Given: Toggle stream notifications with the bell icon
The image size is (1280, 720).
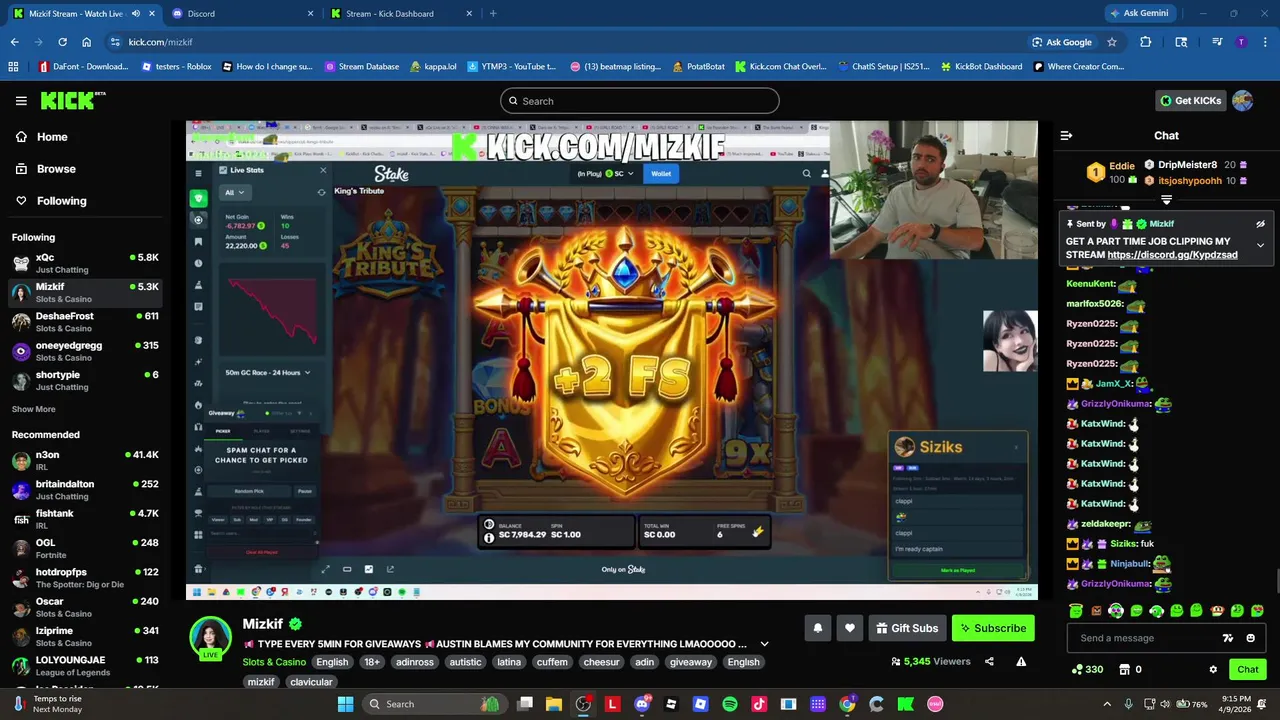Looking at the screenshot, I should coord(818,628).
